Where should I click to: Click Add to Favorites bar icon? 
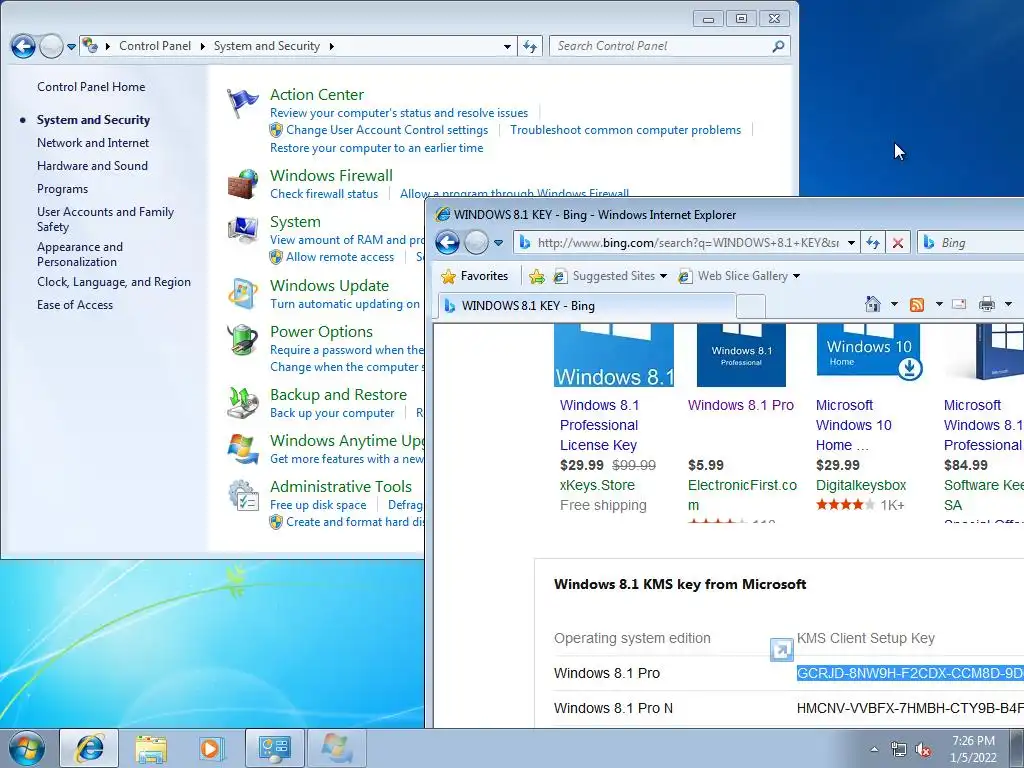[537, 276]
